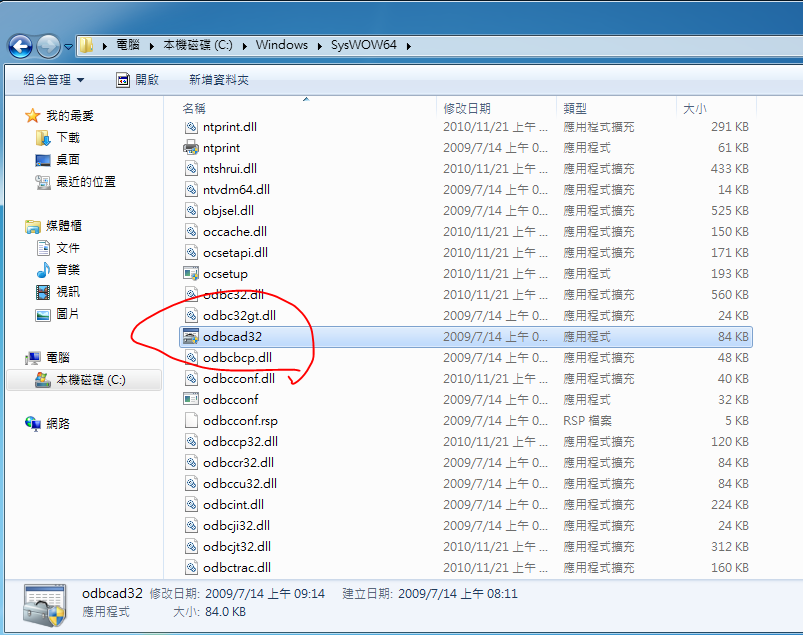Open the 組合管理 dropdown menu
Image resolution: width=803 pixels, height=635 pixels.
click(x=54, y=80)
